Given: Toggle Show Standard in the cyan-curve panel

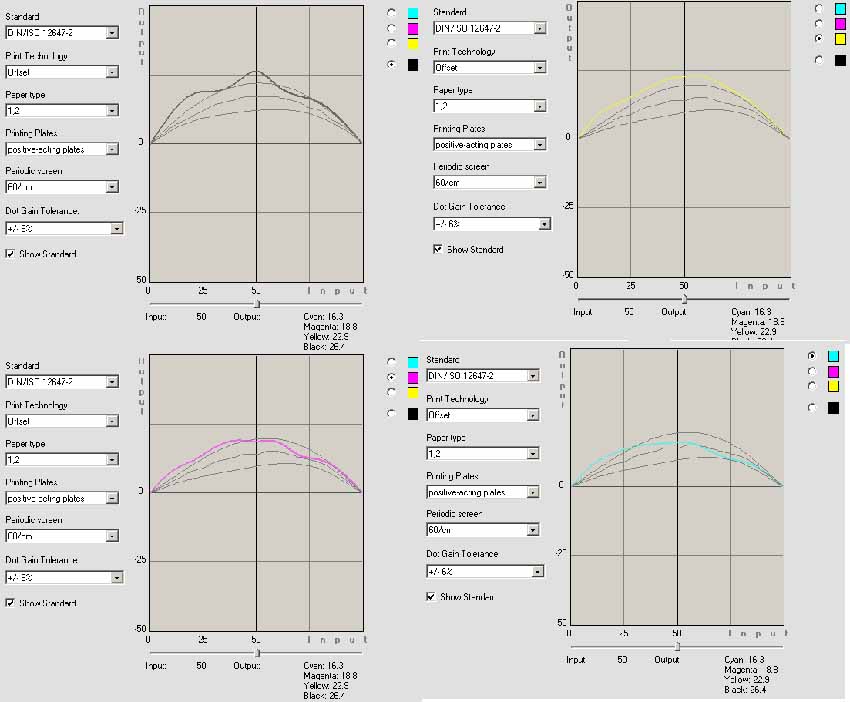Looking at the screenshot, I should point(430,596).
